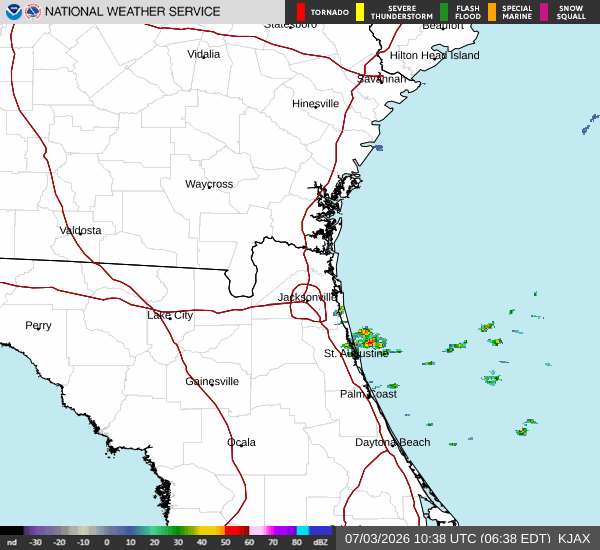
Task: Click the green Flash Flood legend swatch
Action: (x=444, y=12)
